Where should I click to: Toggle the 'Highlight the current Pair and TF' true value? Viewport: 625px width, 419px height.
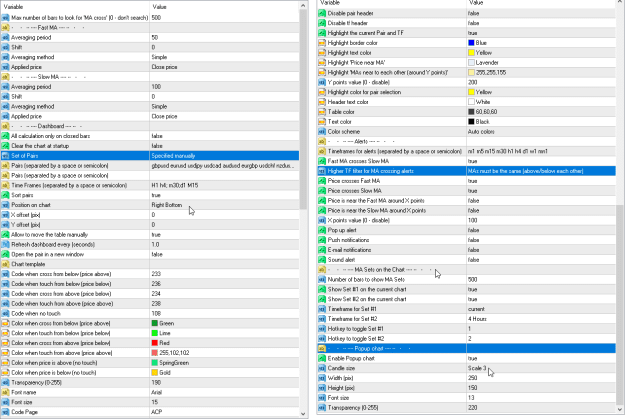[472, 33]
